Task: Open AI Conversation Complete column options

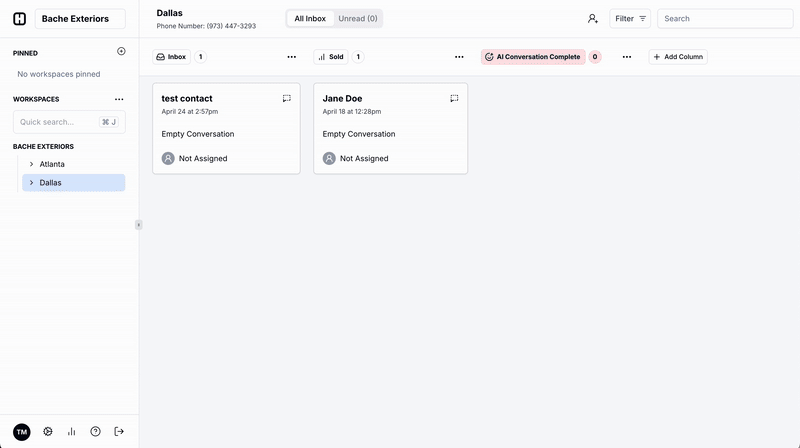Action: 627,57
